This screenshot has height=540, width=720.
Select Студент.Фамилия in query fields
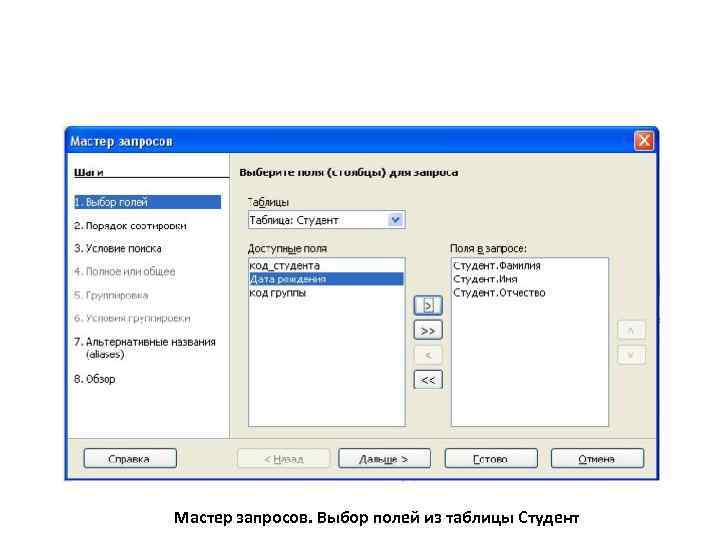tap(530, 265)
